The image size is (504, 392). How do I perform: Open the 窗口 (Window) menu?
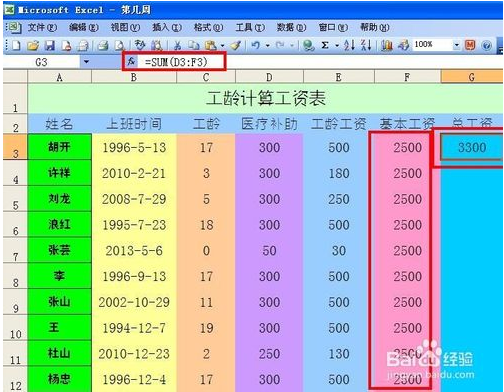(333, 27)
